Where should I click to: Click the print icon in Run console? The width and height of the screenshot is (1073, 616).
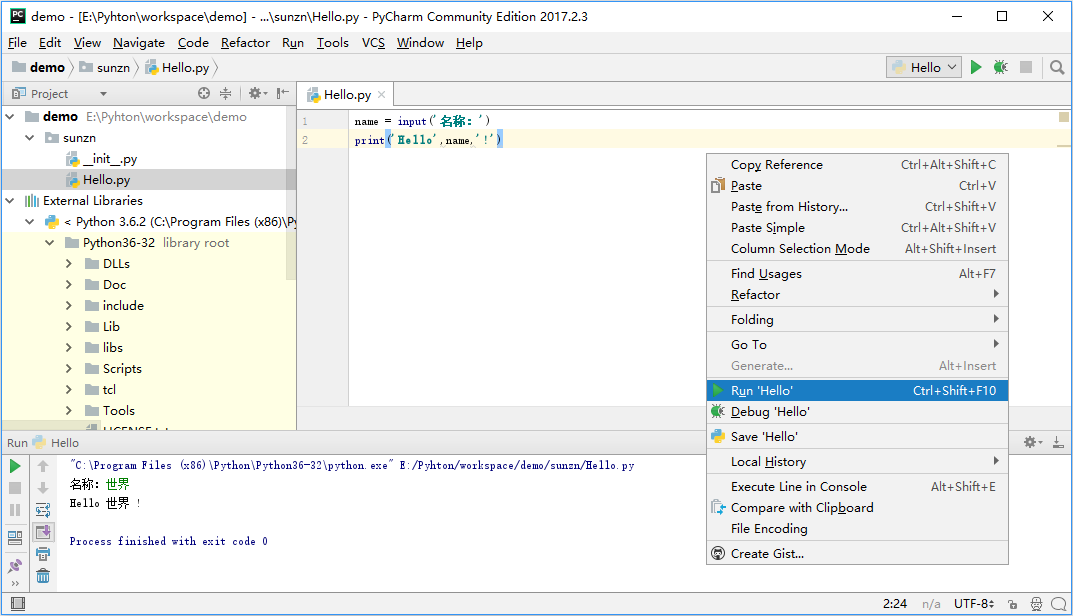[43, 553]
